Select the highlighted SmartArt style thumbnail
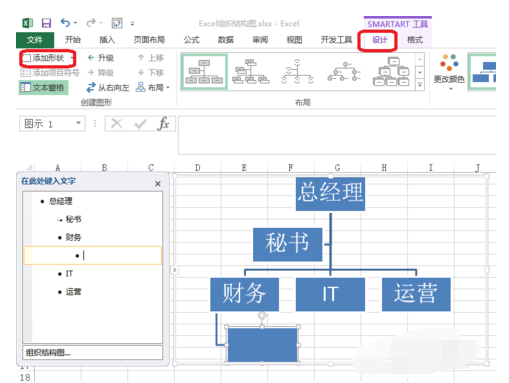This screenshot has height=383, width=509. [x=482, y=72]
